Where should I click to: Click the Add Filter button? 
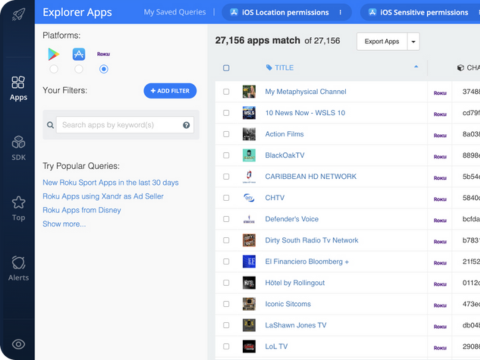click(x=170, y=91)
